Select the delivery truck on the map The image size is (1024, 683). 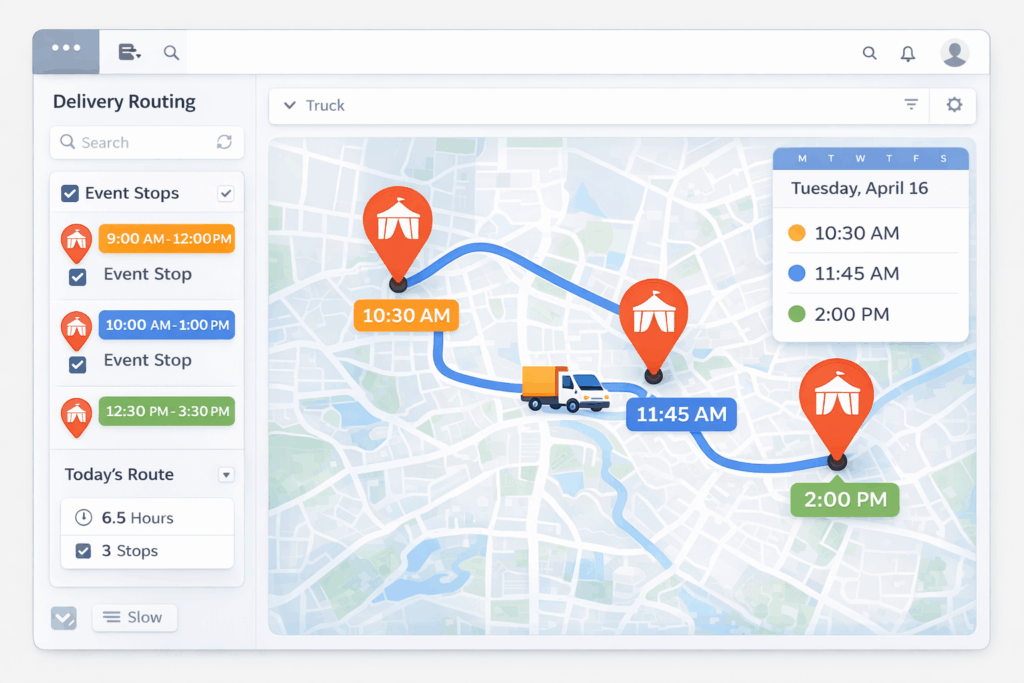[x=566, y=387]
